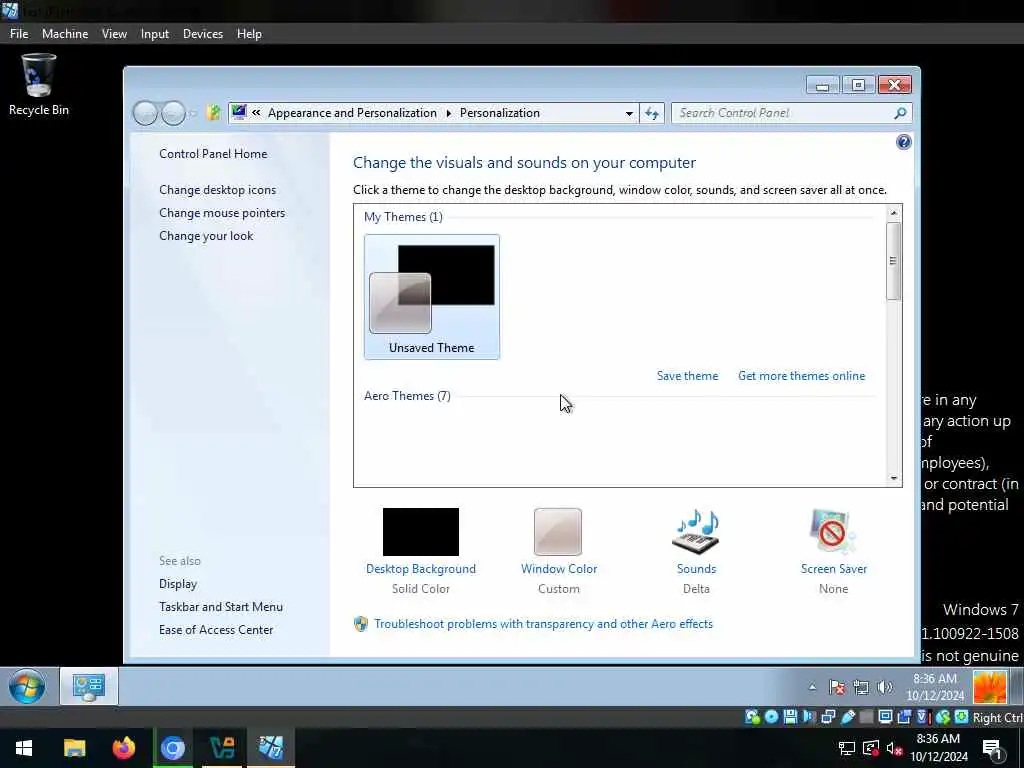The height and width of the screenshot is (768, 1024).
Task: Click the shield icon beside Troubleshoot link
Action: (x=360, y=624)
